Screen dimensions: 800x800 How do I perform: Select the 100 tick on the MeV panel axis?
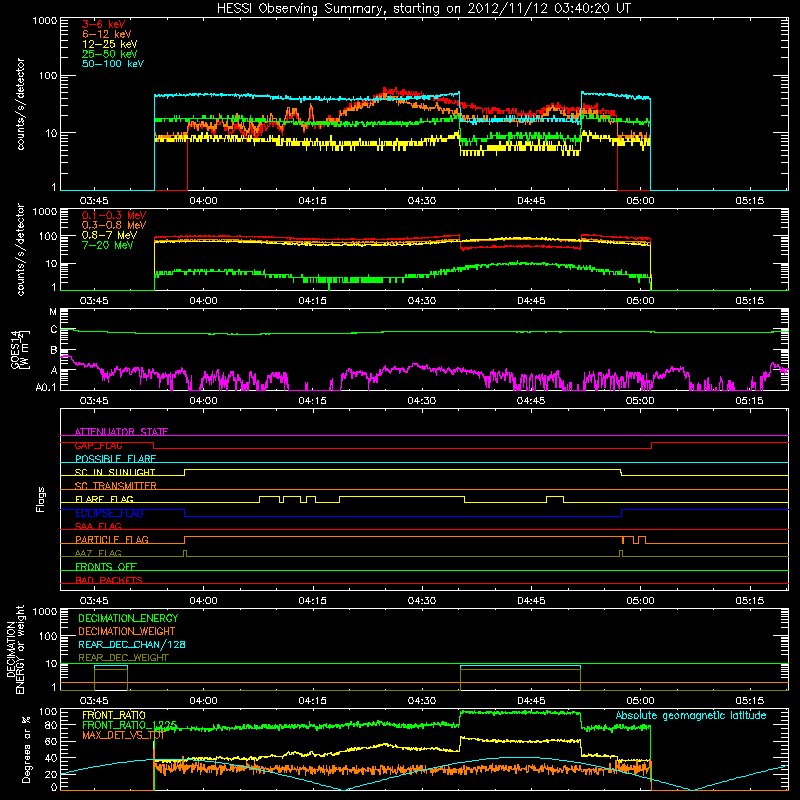tap(48, 236)
